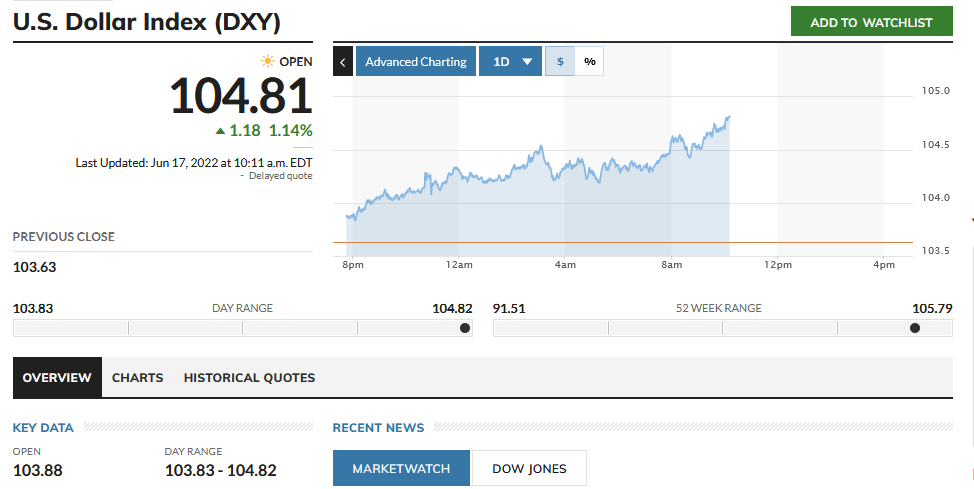Open the 1D time range dropdown
Viewport: 974px width, 489px height.
click(x=510, y=62)
